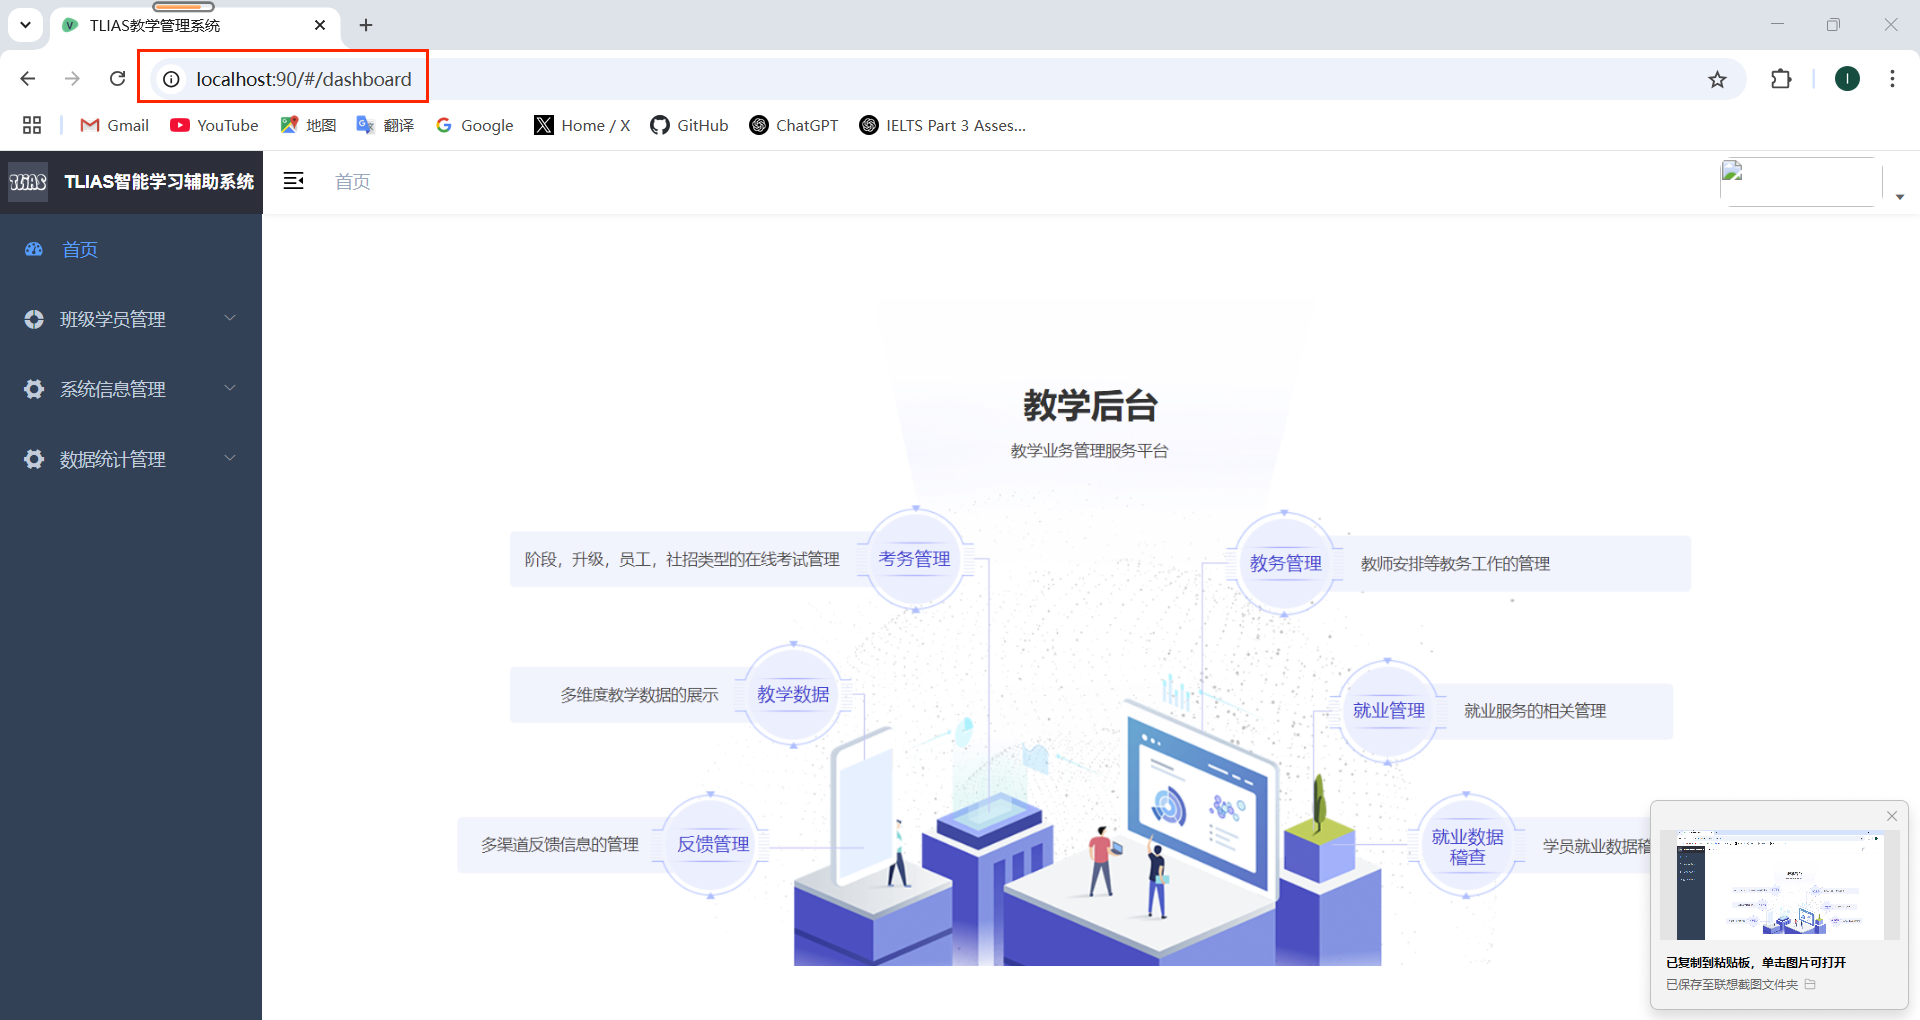1920x1020 pixels.
Task: Click the chevron next to 班级学员管理
Action: [x=230, y=318]
